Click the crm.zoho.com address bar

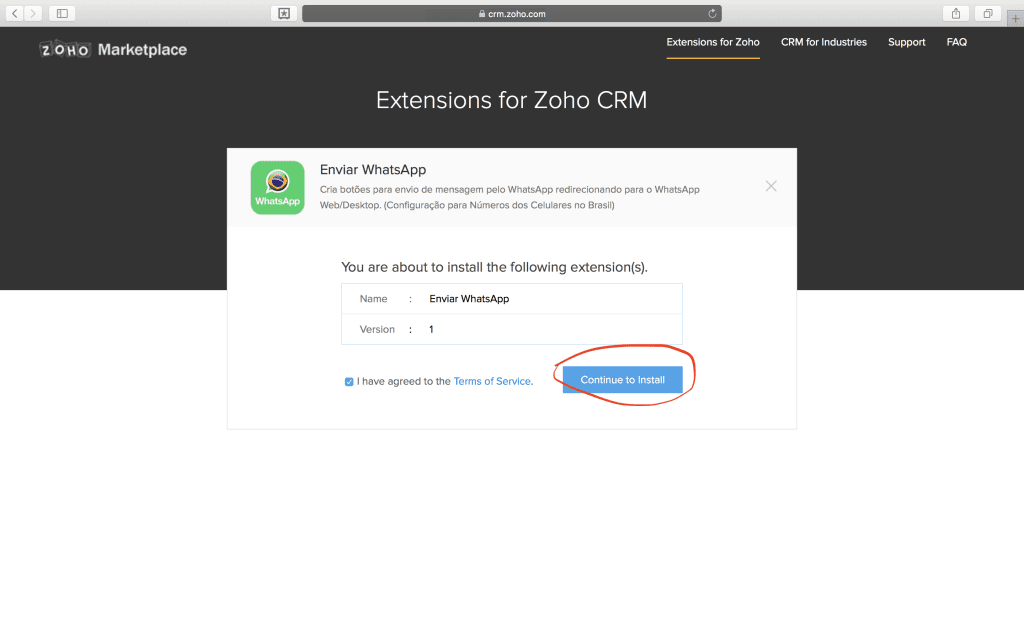[x=511, y=13]
